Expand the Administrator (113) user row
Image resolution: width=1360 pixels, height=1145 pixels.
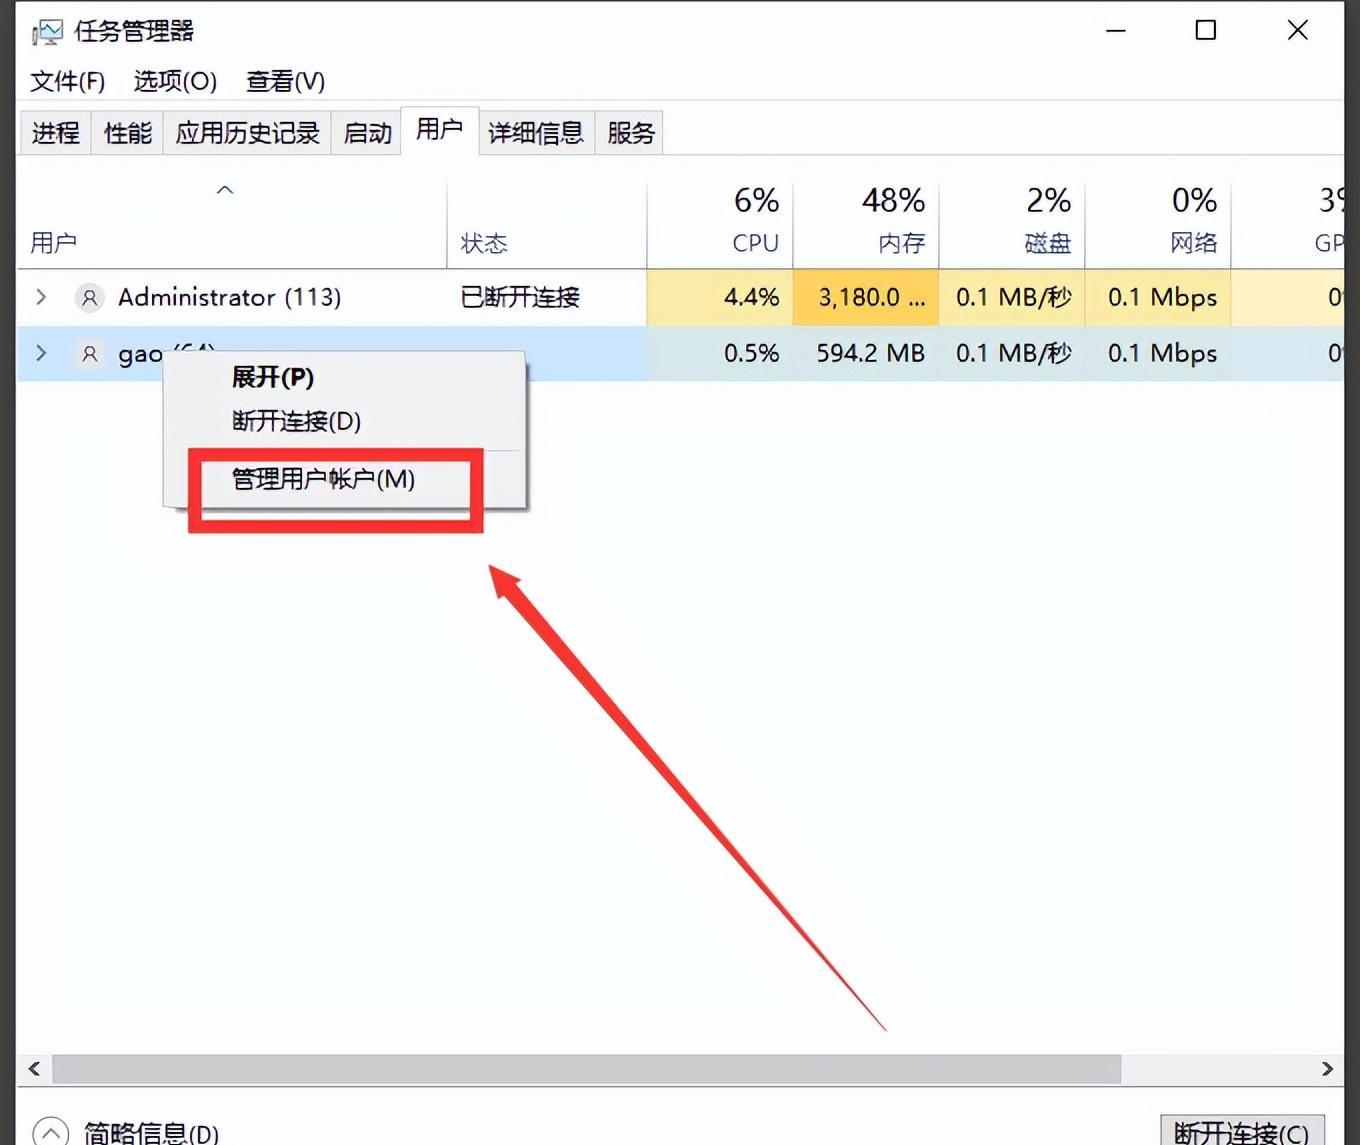41,297
